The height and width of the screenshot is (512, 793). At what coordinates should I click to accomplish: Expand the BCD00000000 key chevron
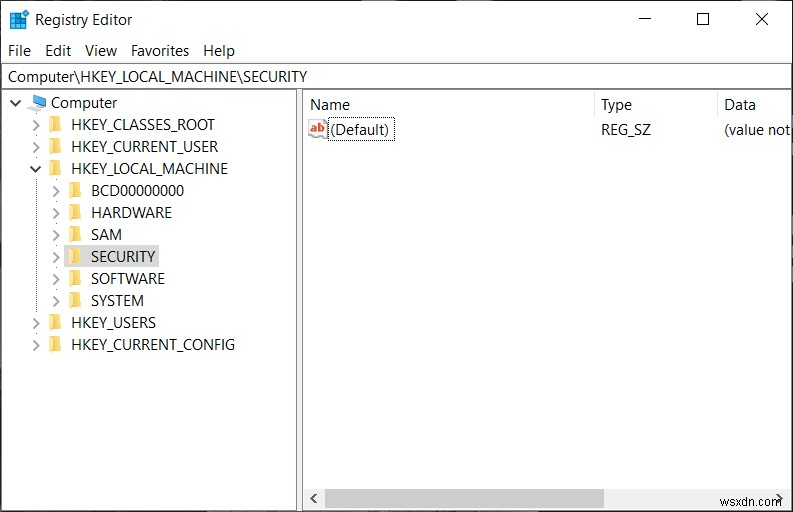coord(56,191)
